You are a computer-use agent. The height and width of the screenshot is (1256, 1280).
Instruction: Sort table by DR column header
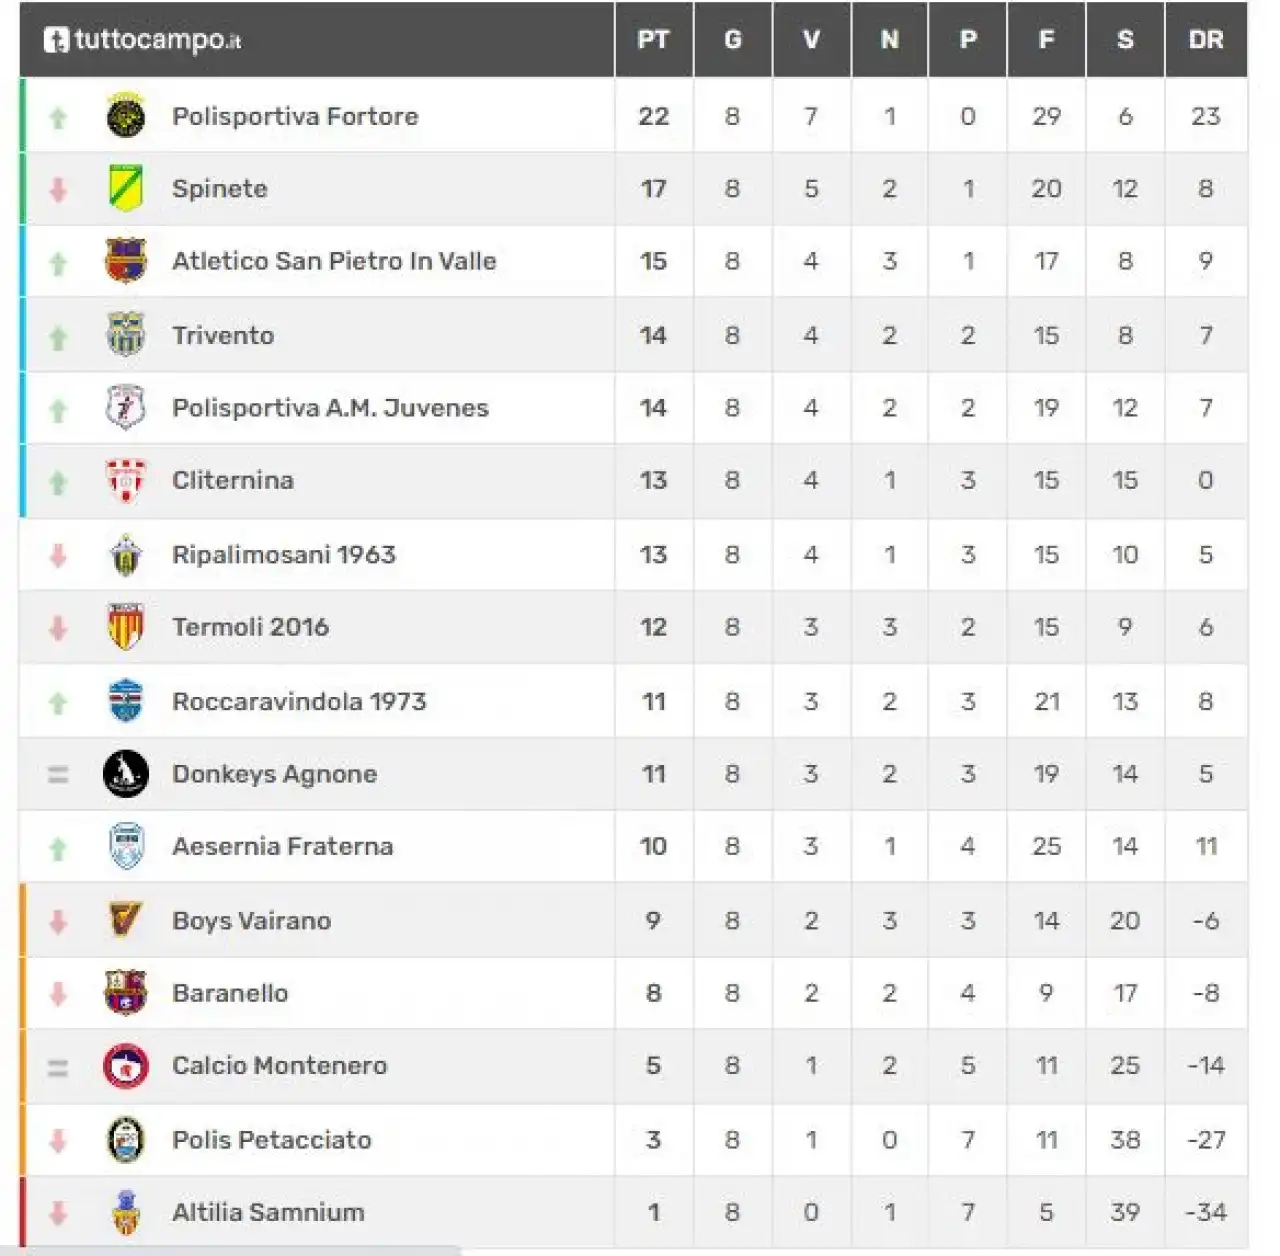point(1206,40)
